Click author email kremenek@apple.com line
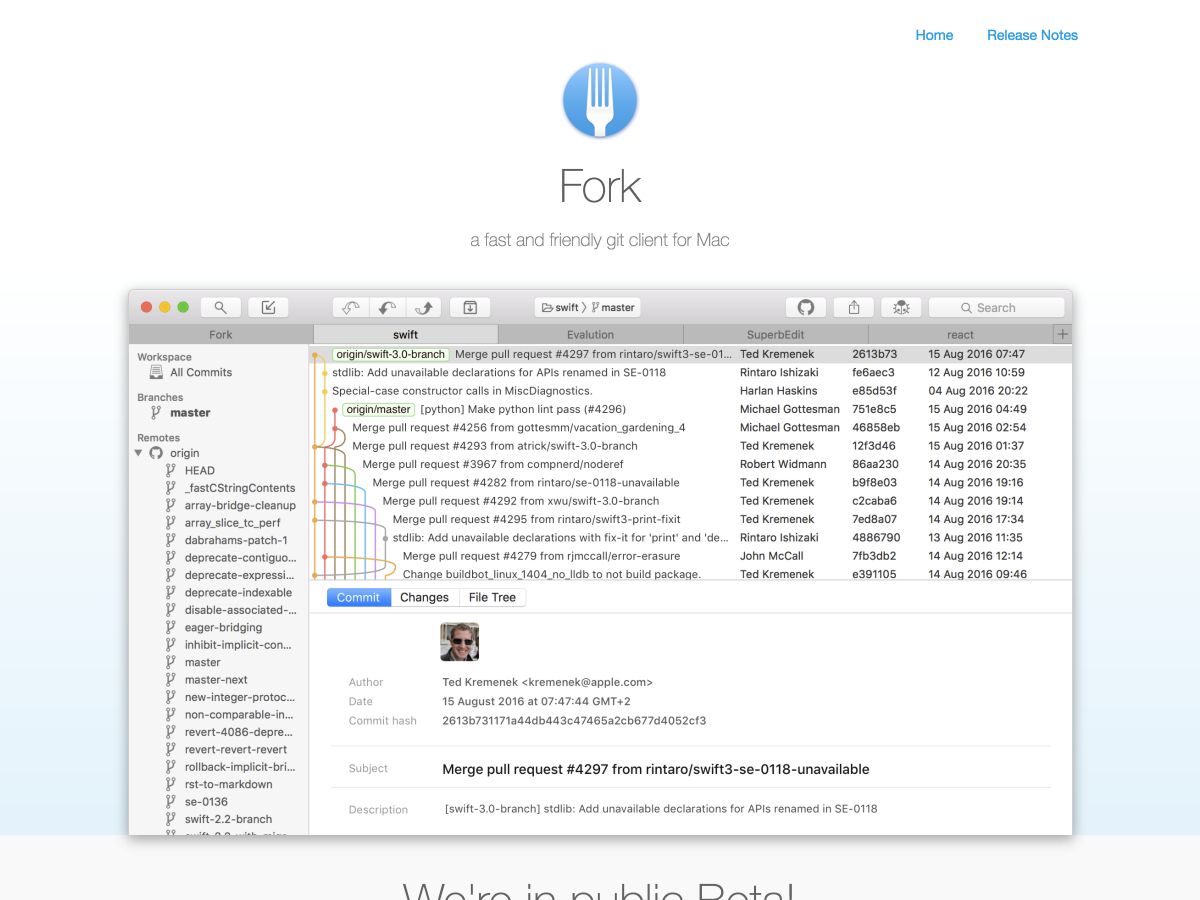This screenshot has width=1200, height=900. [x=547, y=682]
